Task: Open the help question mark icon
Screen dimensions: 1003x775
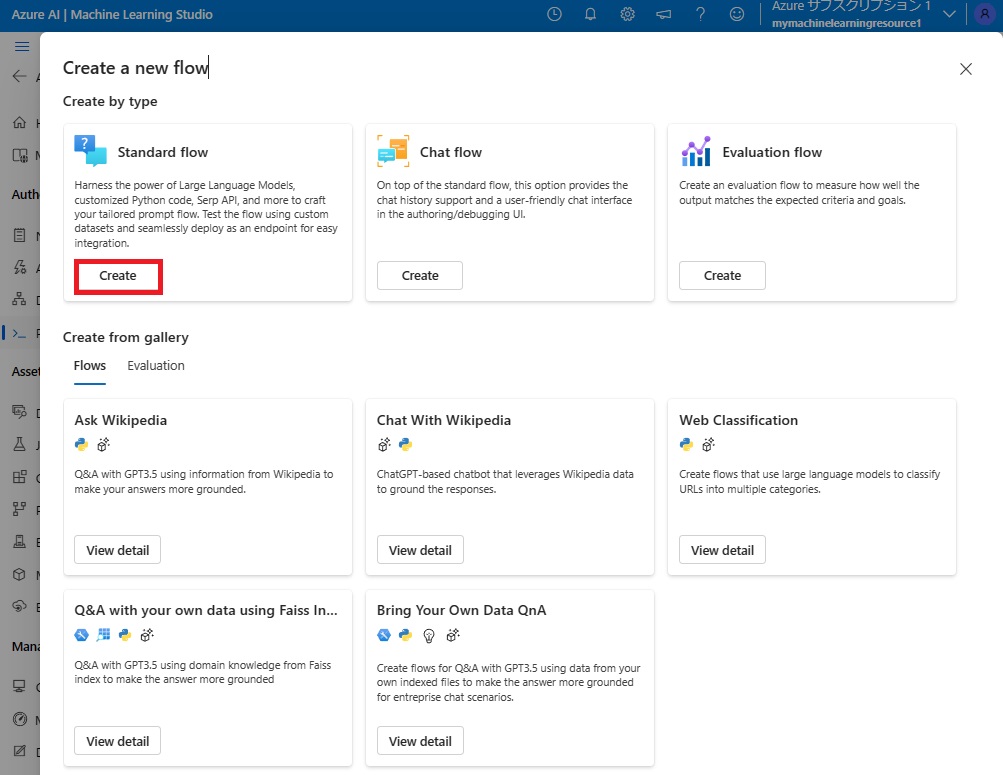Action: 700,14
